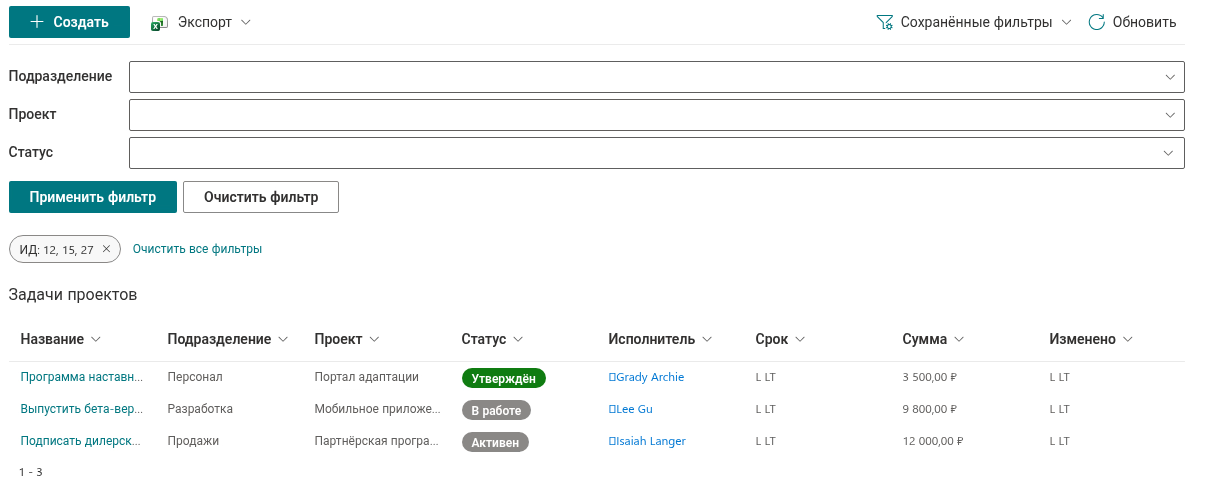Open the Grady Archie assignee link
The image size is (1210, 490).
point(650,377)
